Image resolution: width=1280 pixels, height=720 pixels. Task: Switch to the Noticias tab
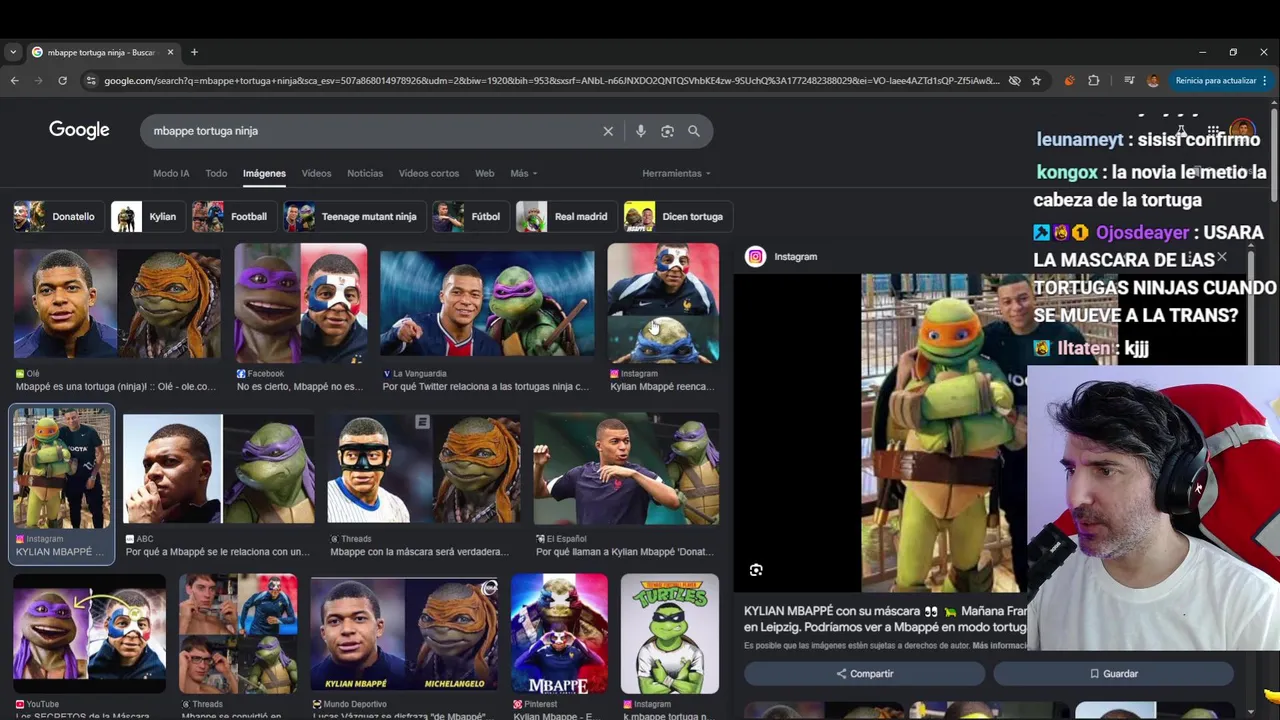point(365,173)
